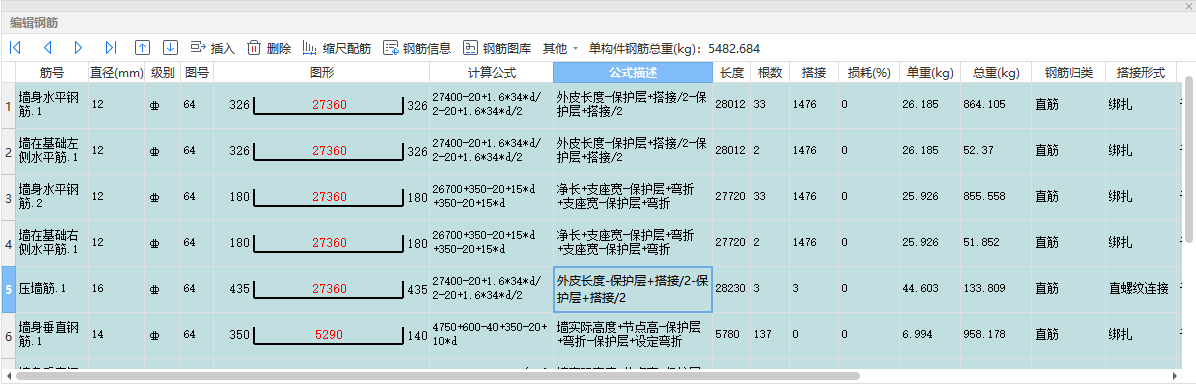Click the 图号 column header
This screenshot has height=384, width=1196.
[197, 73]
